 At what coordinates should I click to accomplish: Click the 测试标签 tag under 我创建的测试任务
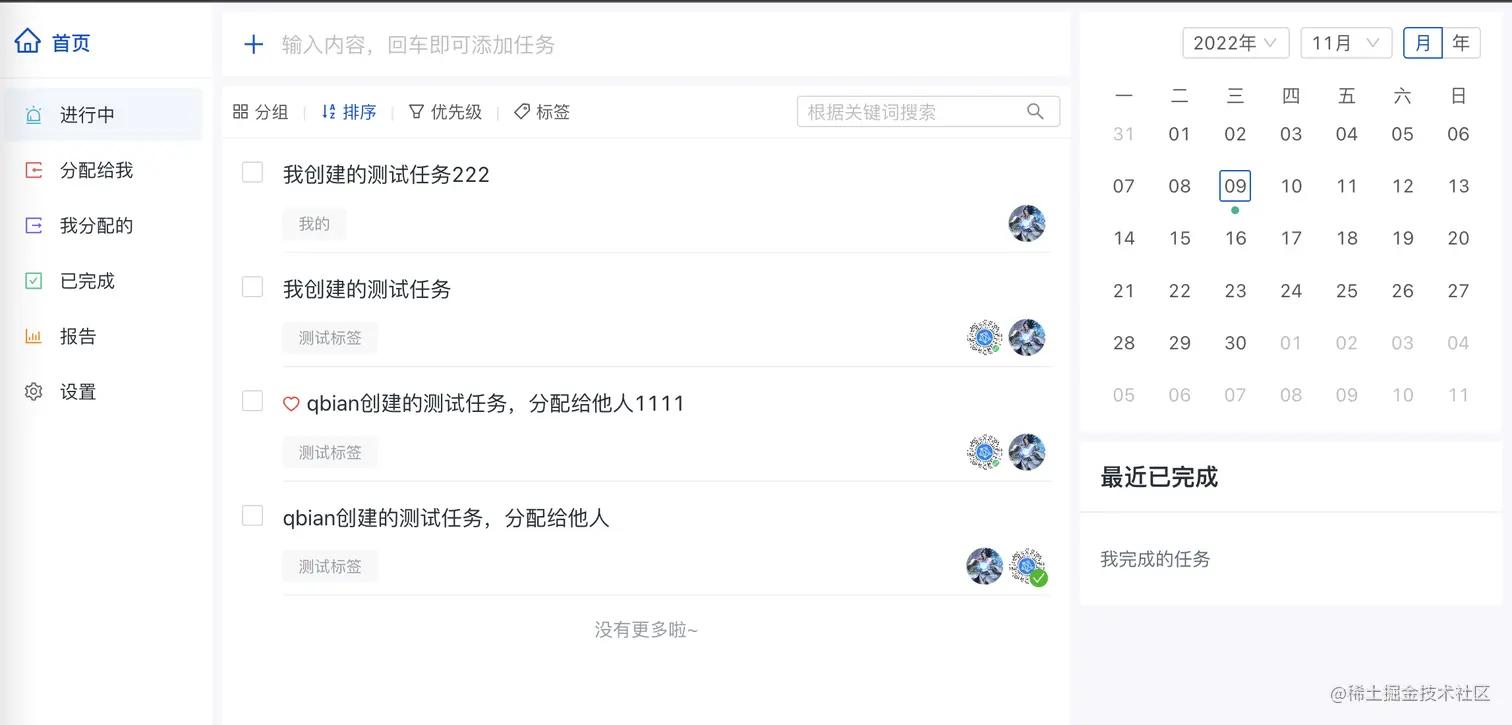[x=330, y=338]
